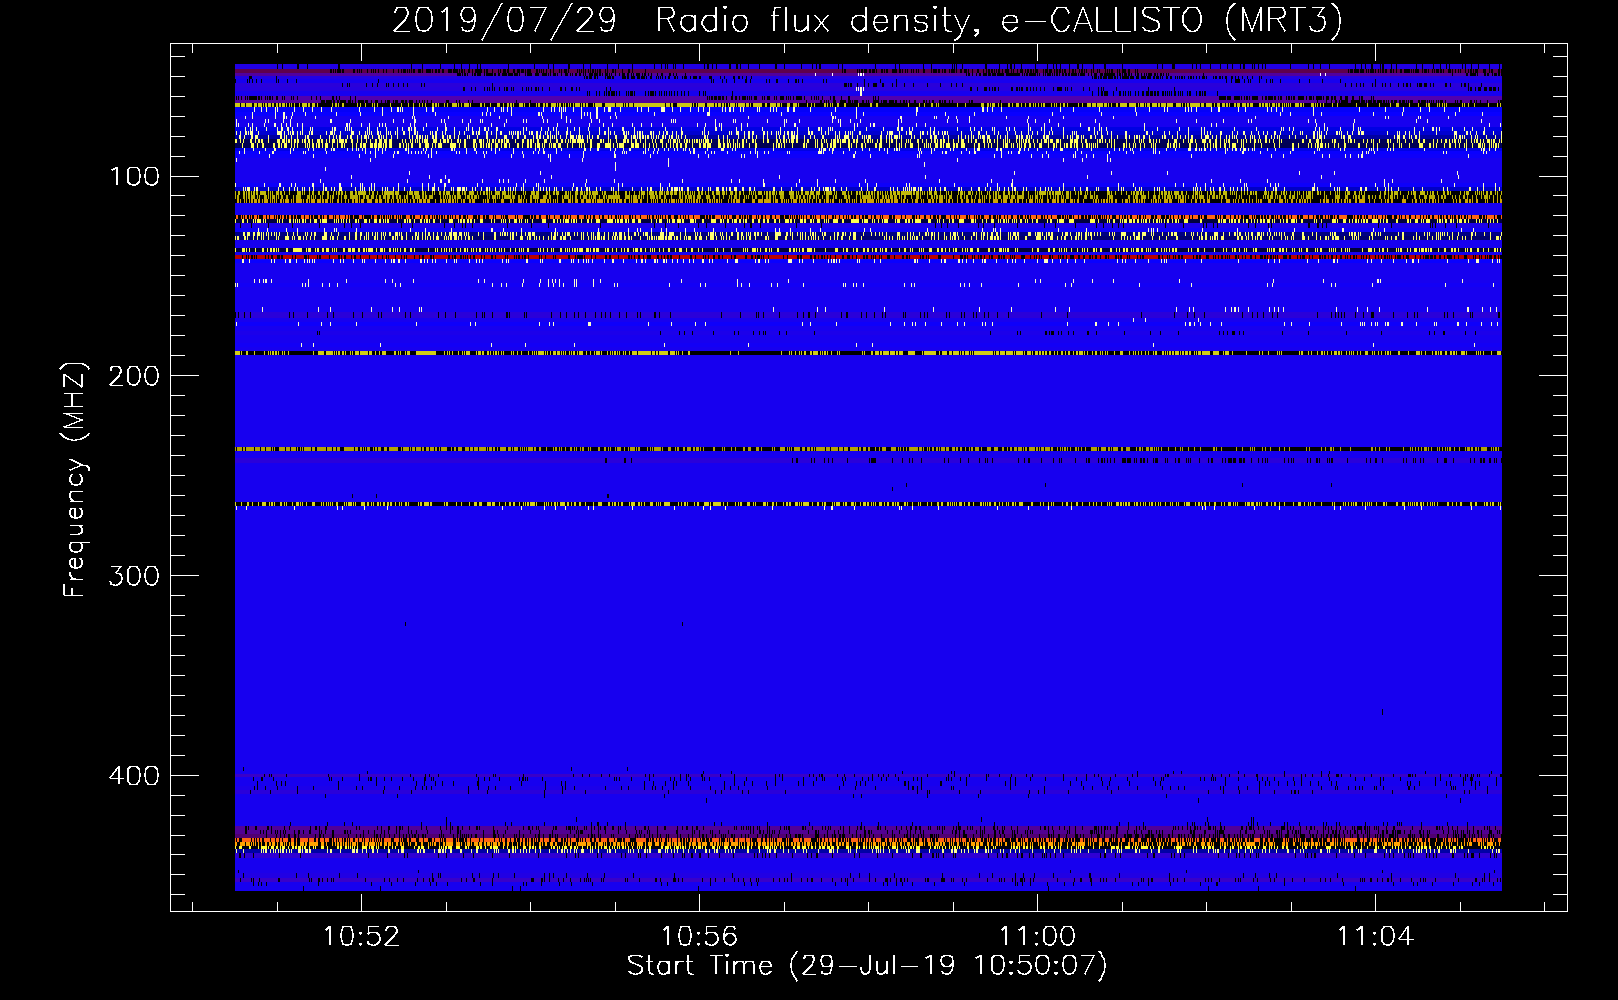Select the '300' frequency axis label
The width and height of the screenshot is (1618, 1000).
[134, 576]
